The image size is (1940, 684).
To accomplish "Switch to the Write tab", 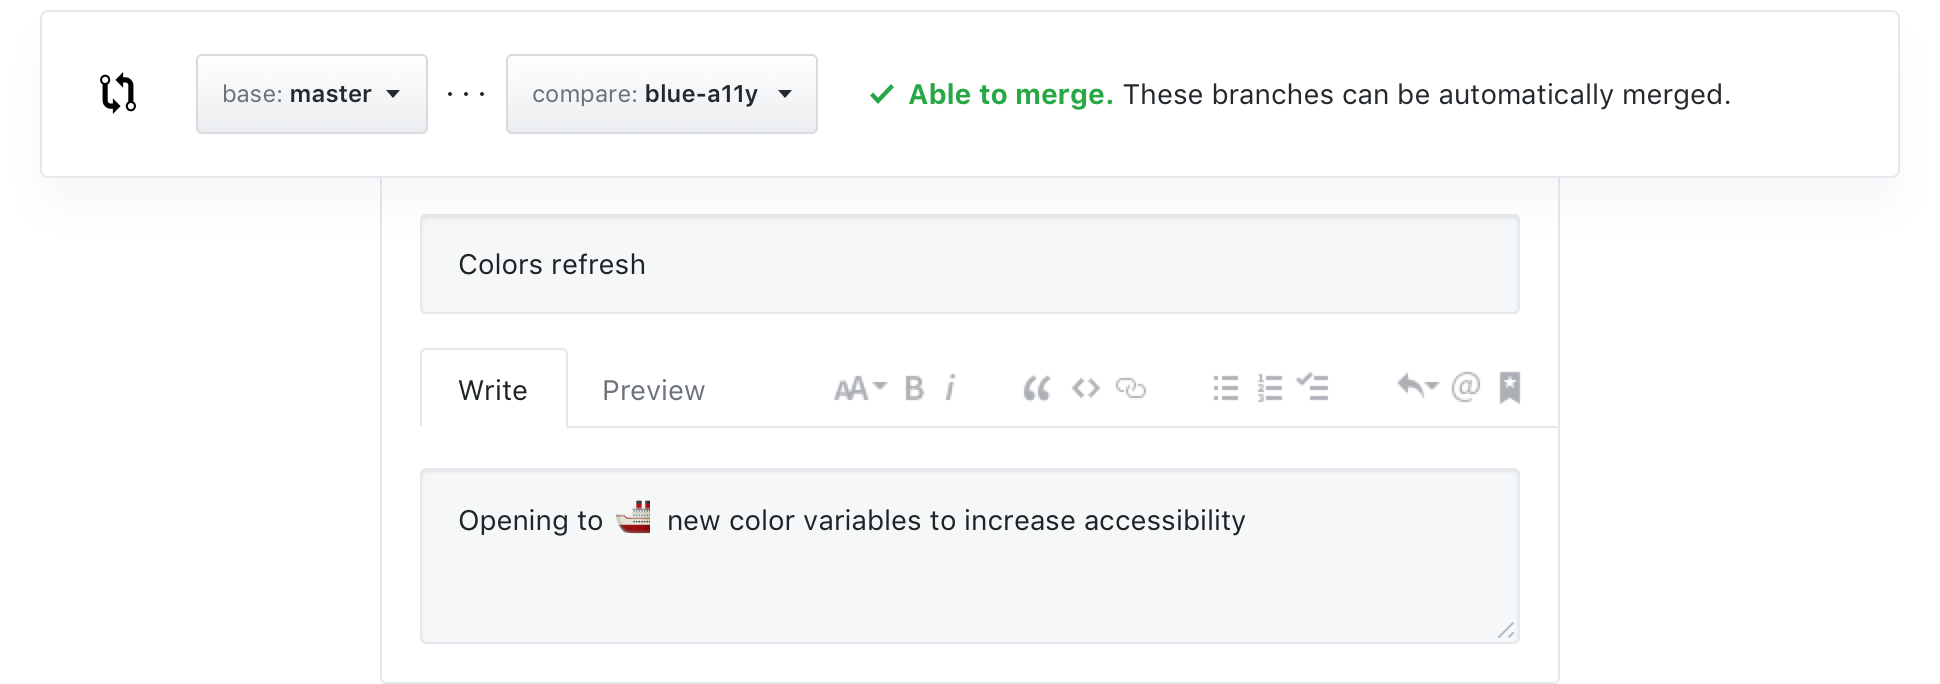I will pos(493,389).
